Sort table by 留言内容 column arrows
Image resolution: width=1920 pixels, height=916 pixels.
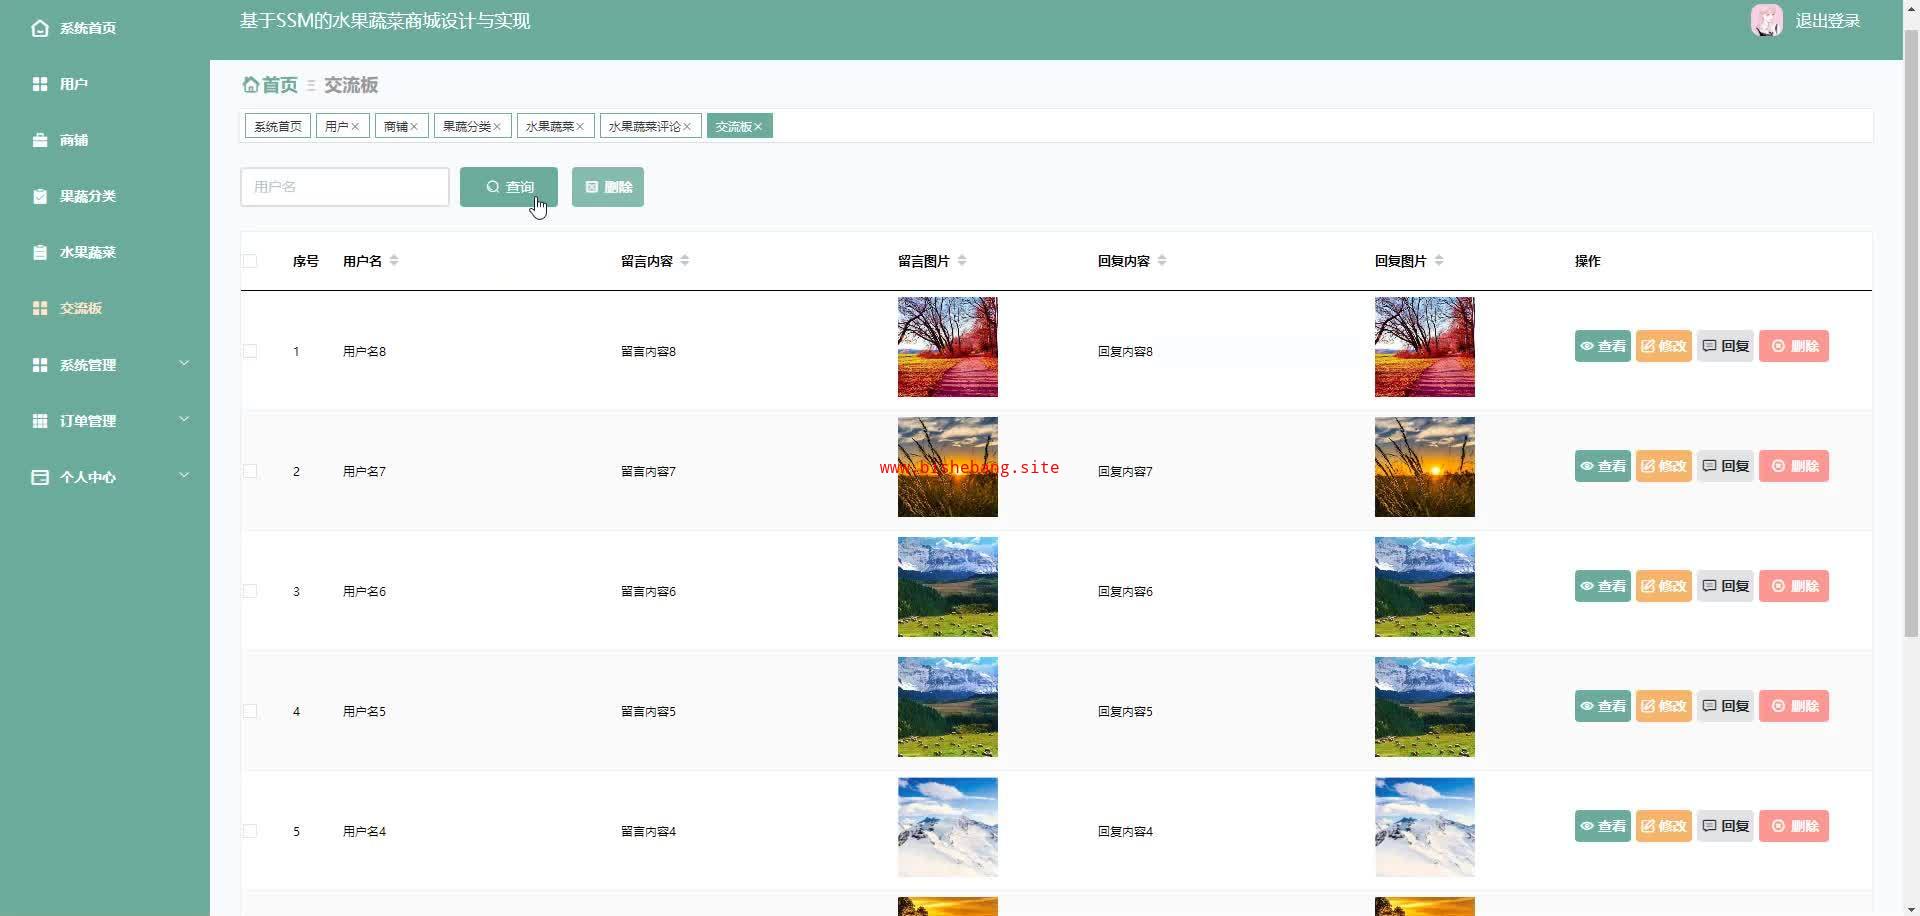[x=685, y=261]
